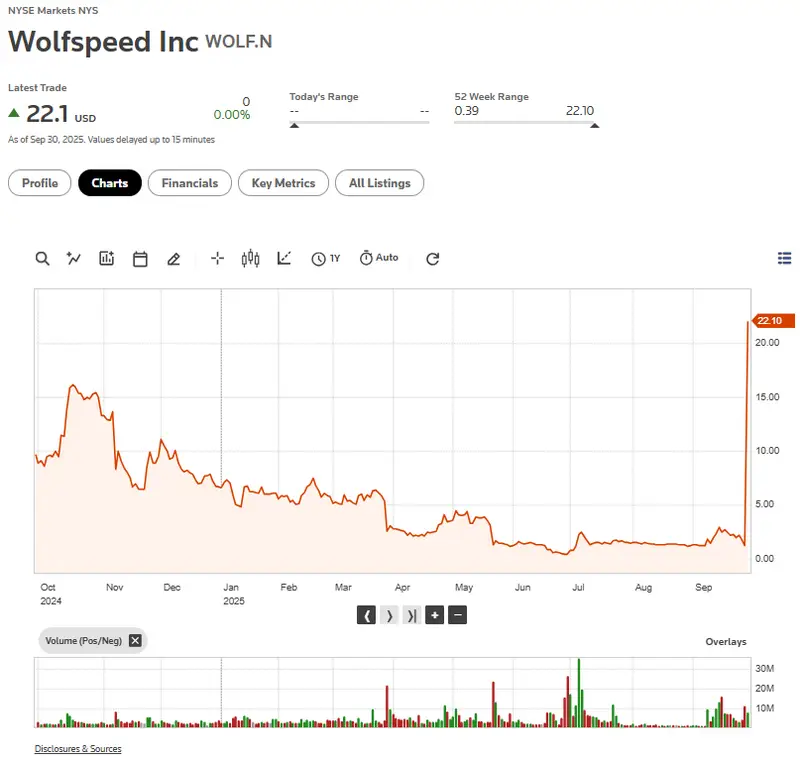Open the indicators panel icon

[x=106, y=258]
